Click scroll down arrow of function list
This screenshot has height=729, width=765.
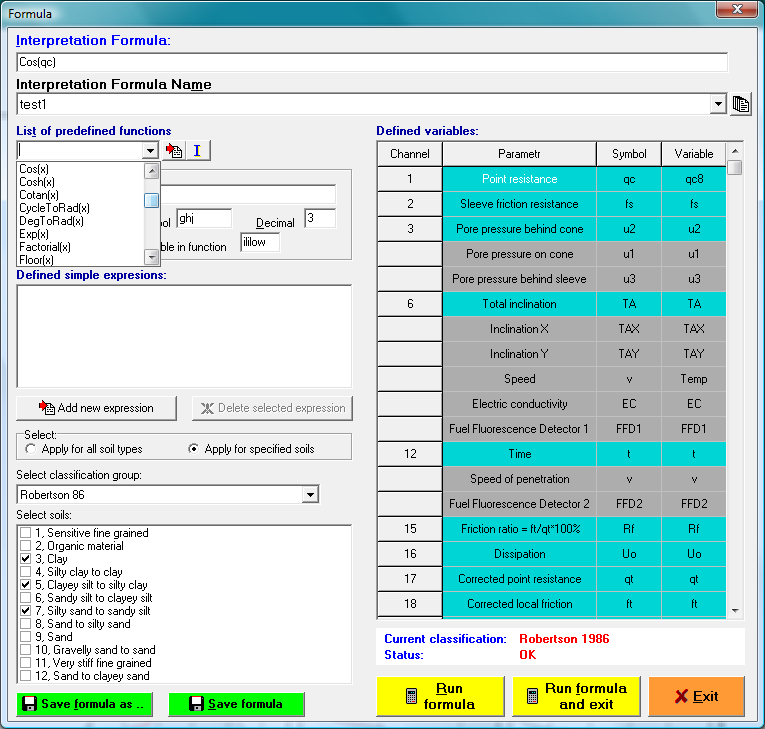tap(152, 257)
